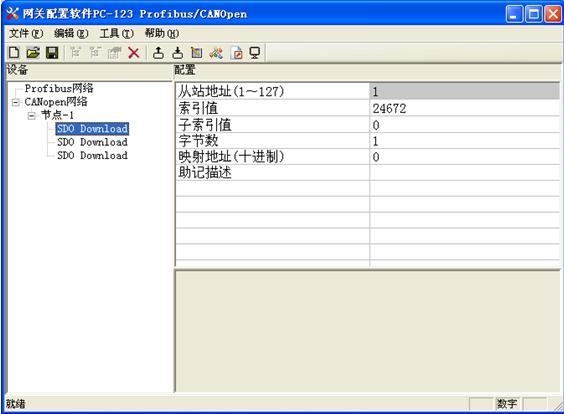
Task: Collapse the 节点-1 tree node
Action: 32,116
